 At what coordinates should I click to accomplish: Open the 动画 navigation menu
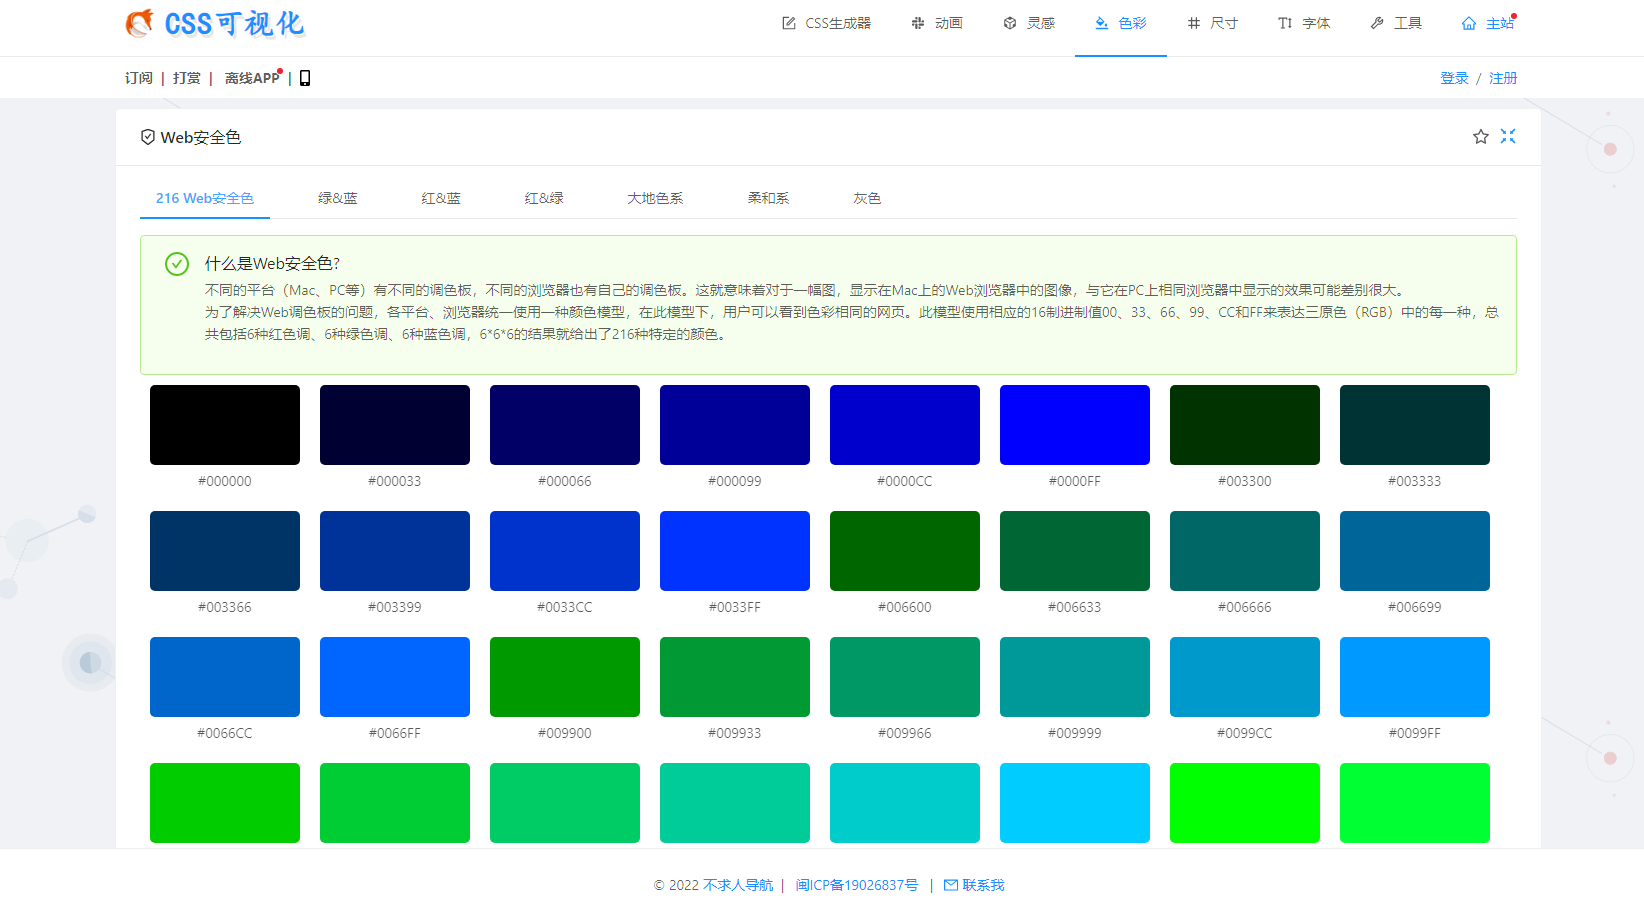[937, 23]
